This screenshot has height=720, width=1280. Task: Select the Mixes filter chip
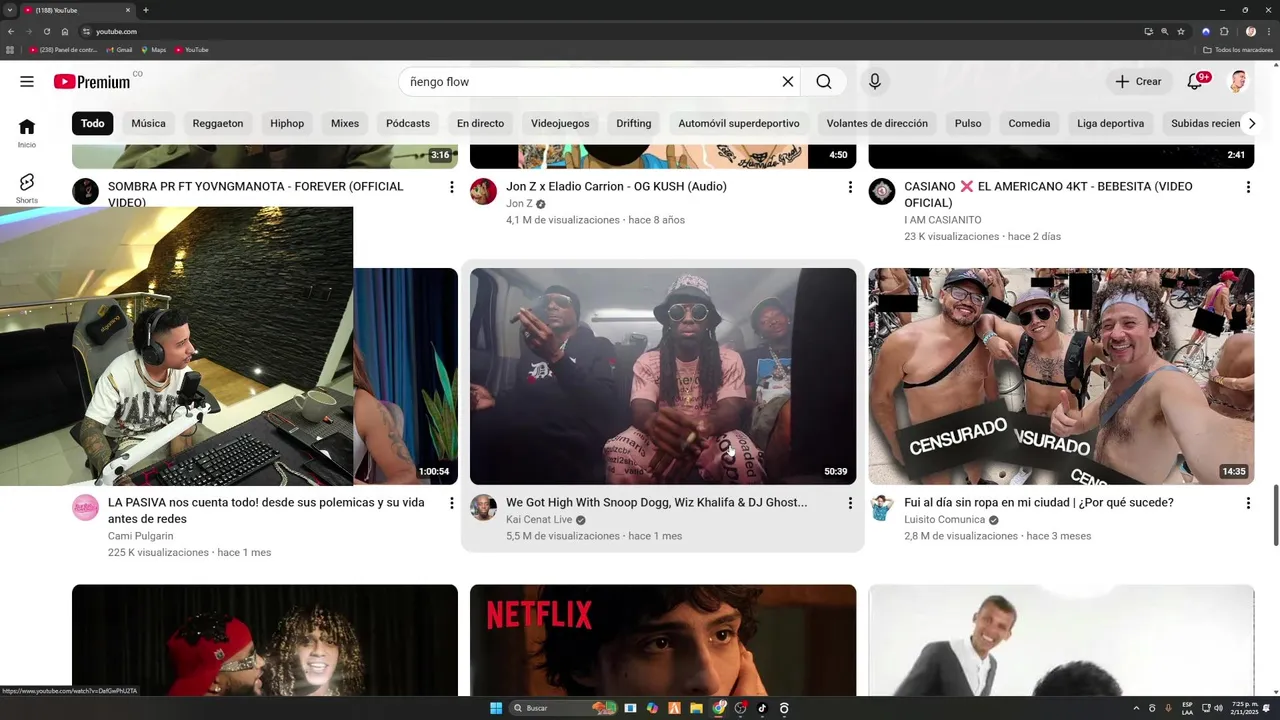point(345,124)
